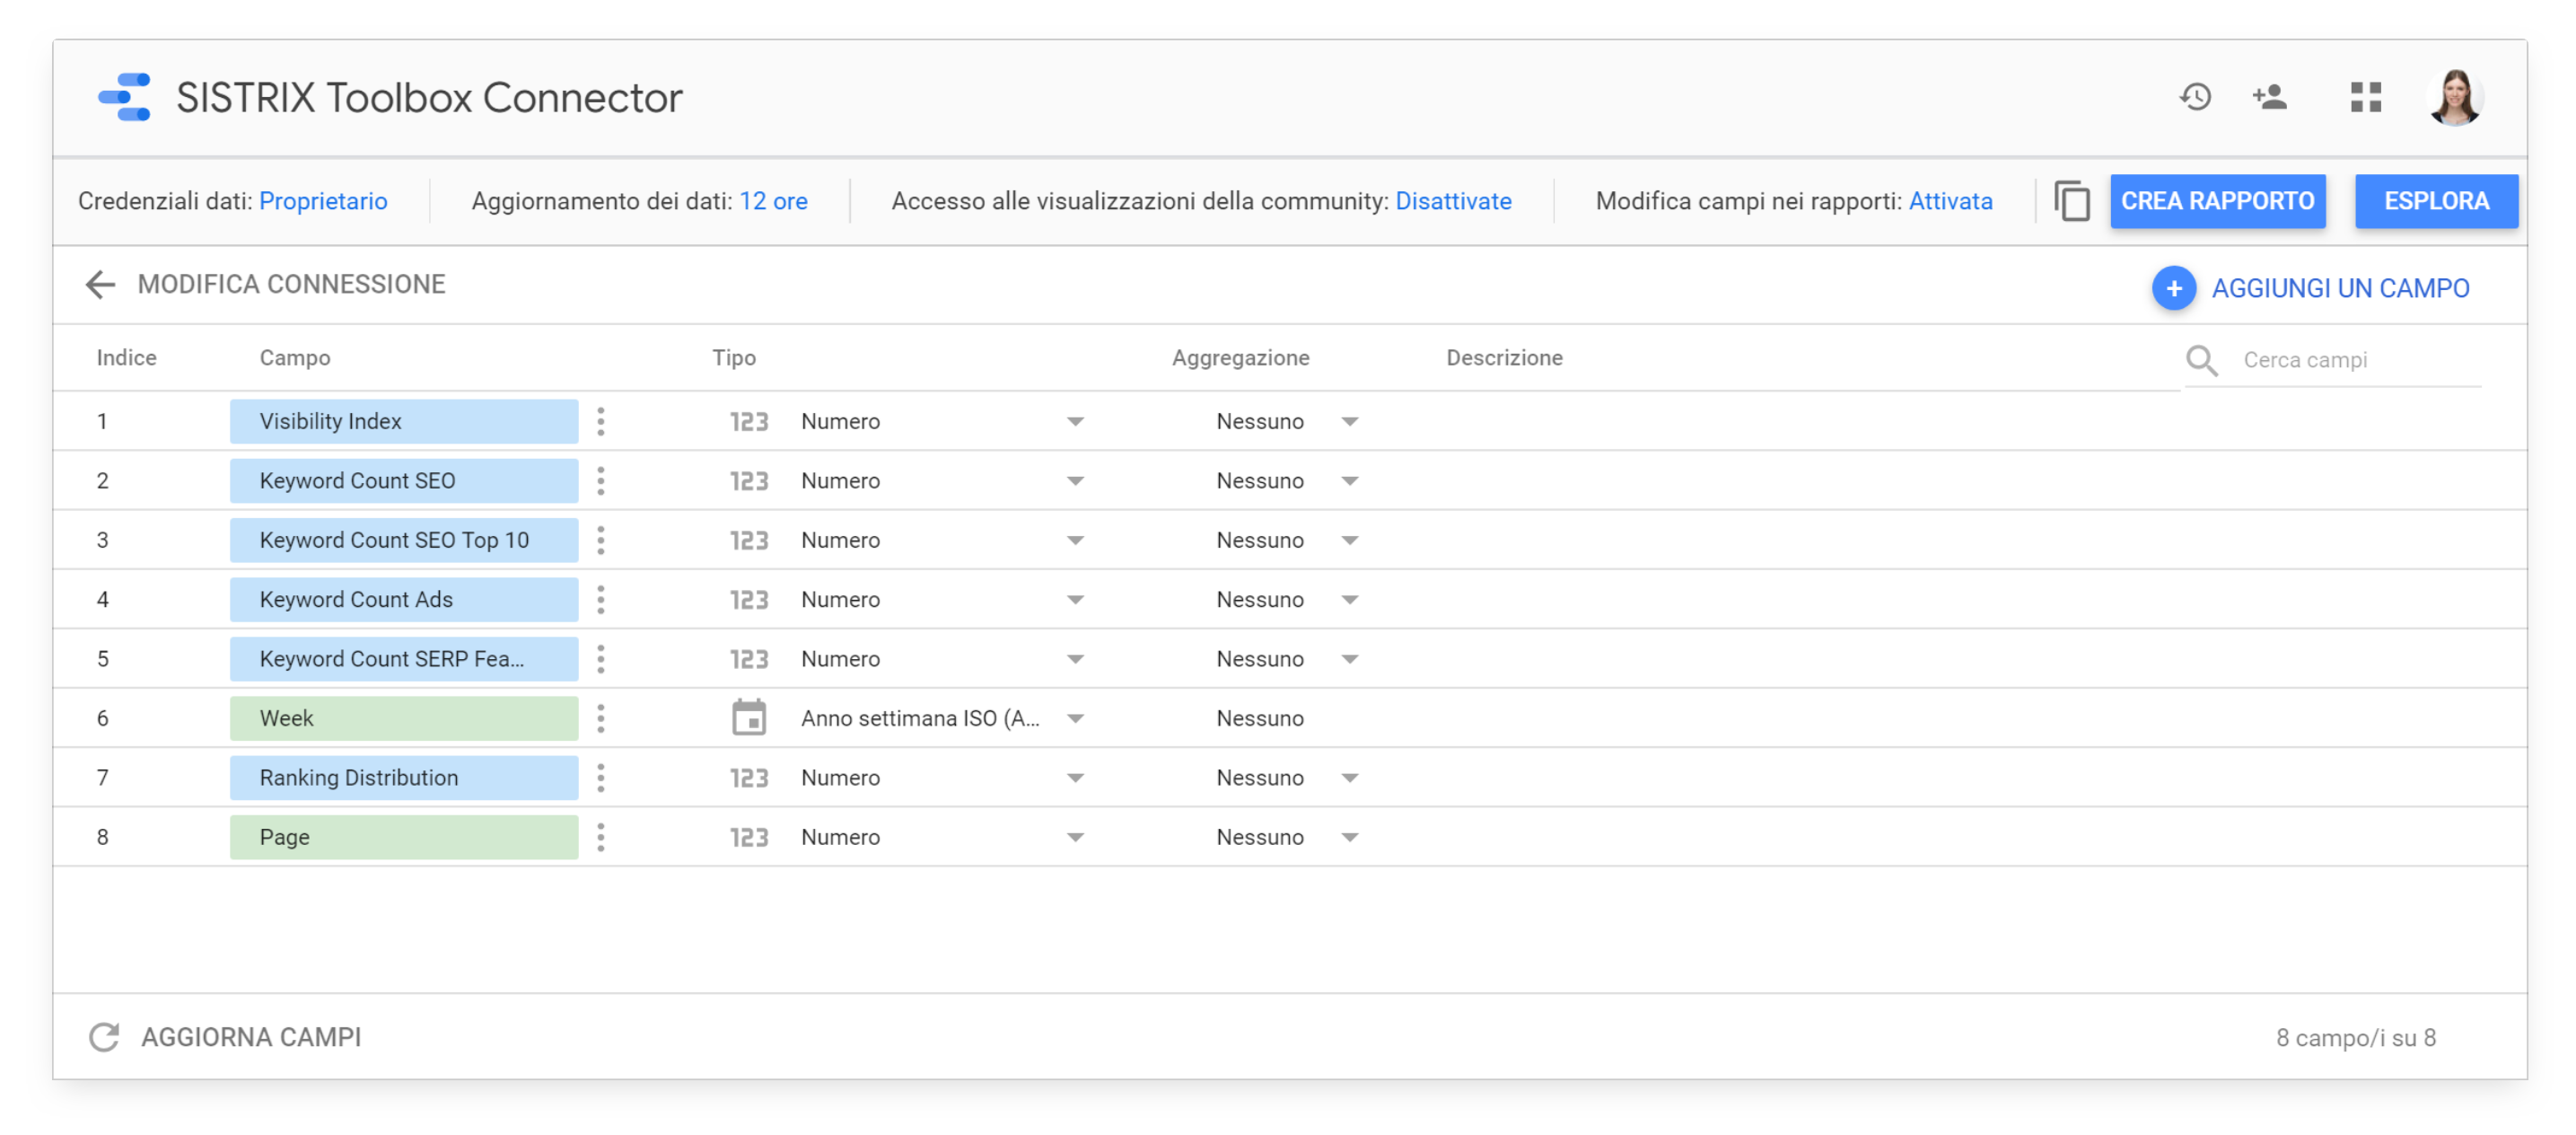Image resolution: width=2576 pixels, height=1135 pixels.
Task: Click Tipo column header
Action: [x=734, y=358]
